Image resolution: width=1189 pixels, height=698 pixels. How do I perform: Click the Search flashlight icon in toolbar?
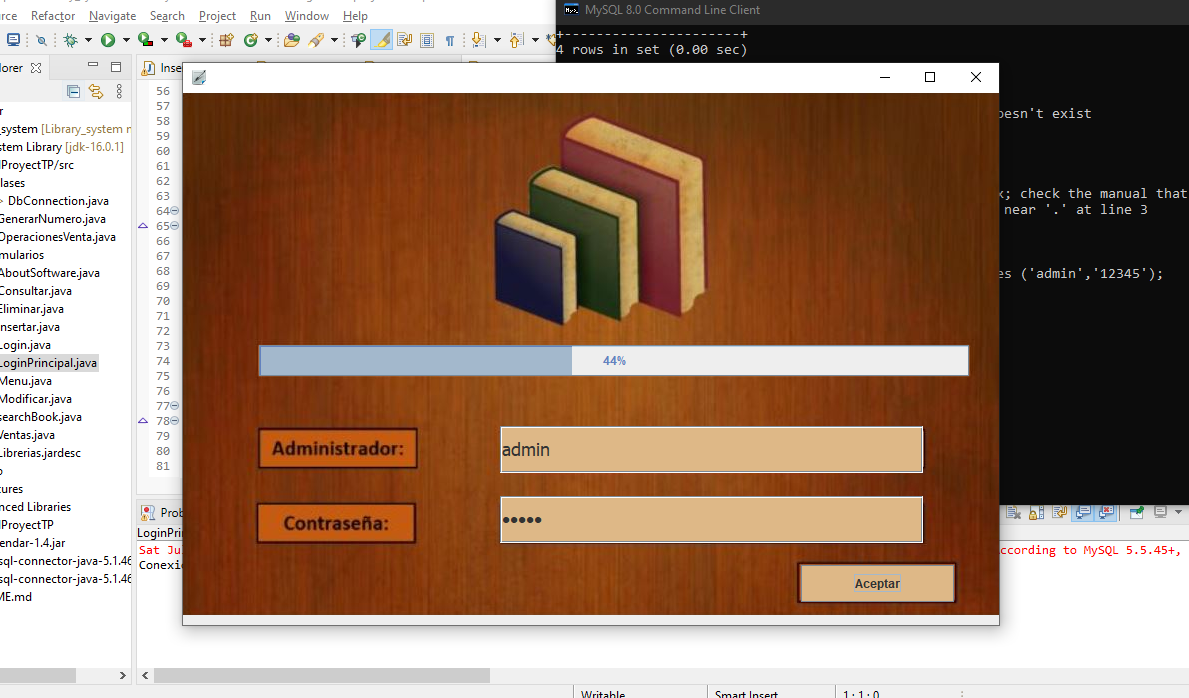pyautogui.click(x=316, y=39)
